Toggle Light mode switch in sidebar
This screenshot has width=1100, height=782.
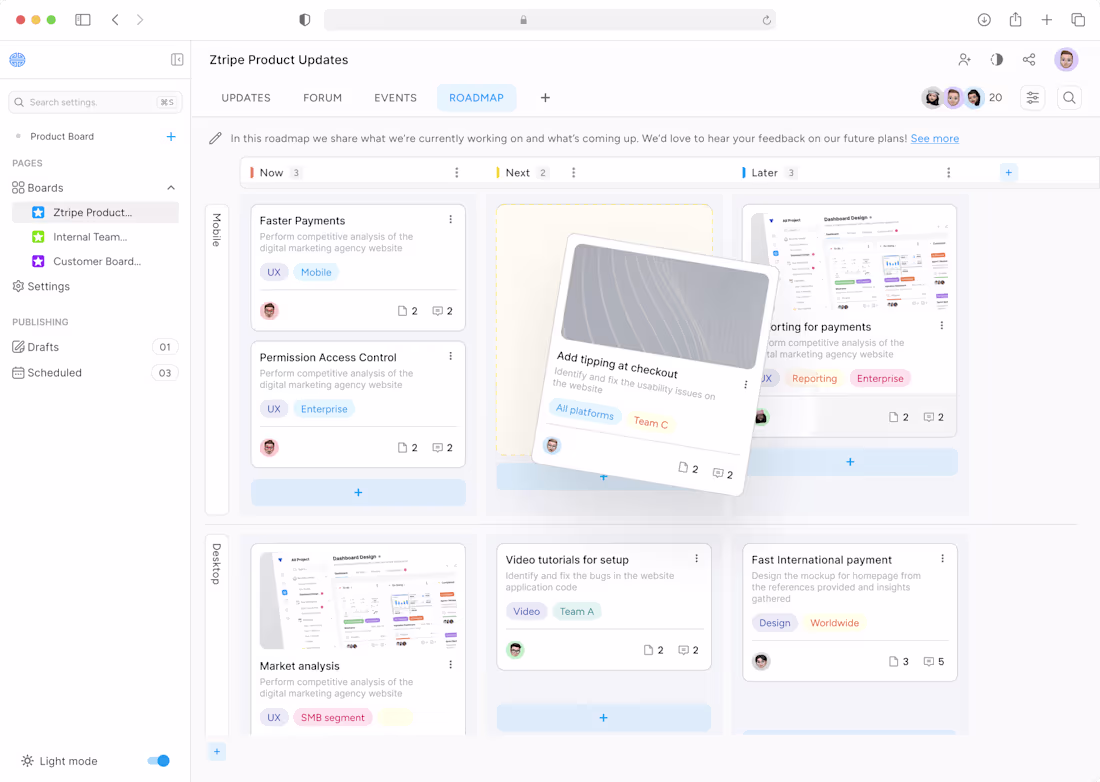pos(158,761)
